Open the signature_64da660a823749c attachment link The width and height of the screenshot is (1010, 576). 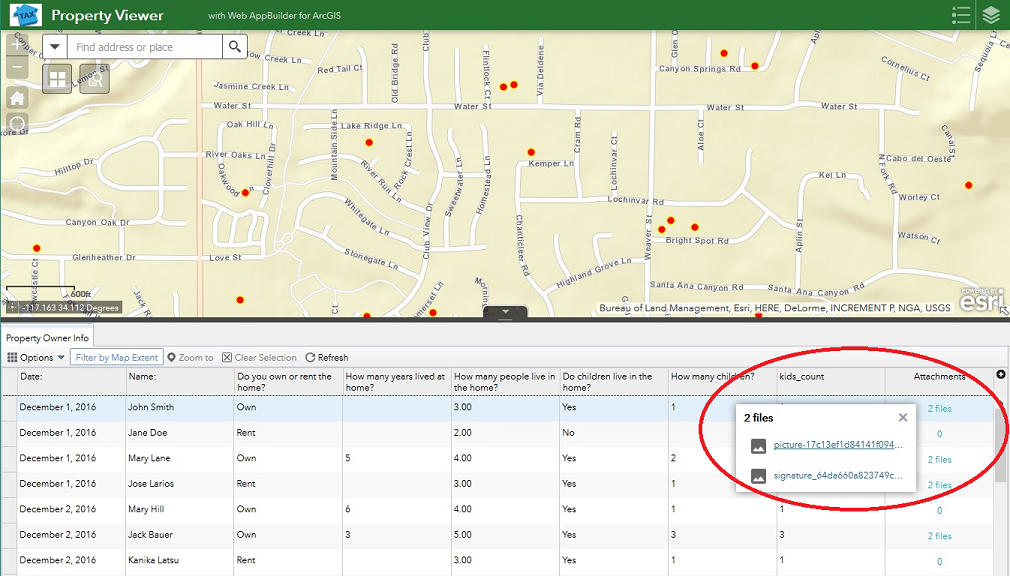point(838,476)
